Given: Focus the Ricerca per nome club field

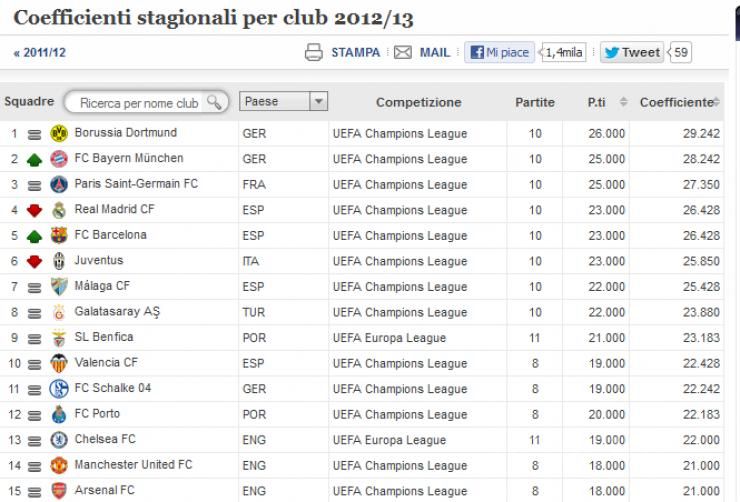Looking at the screenshot, I should click(139, 102).
